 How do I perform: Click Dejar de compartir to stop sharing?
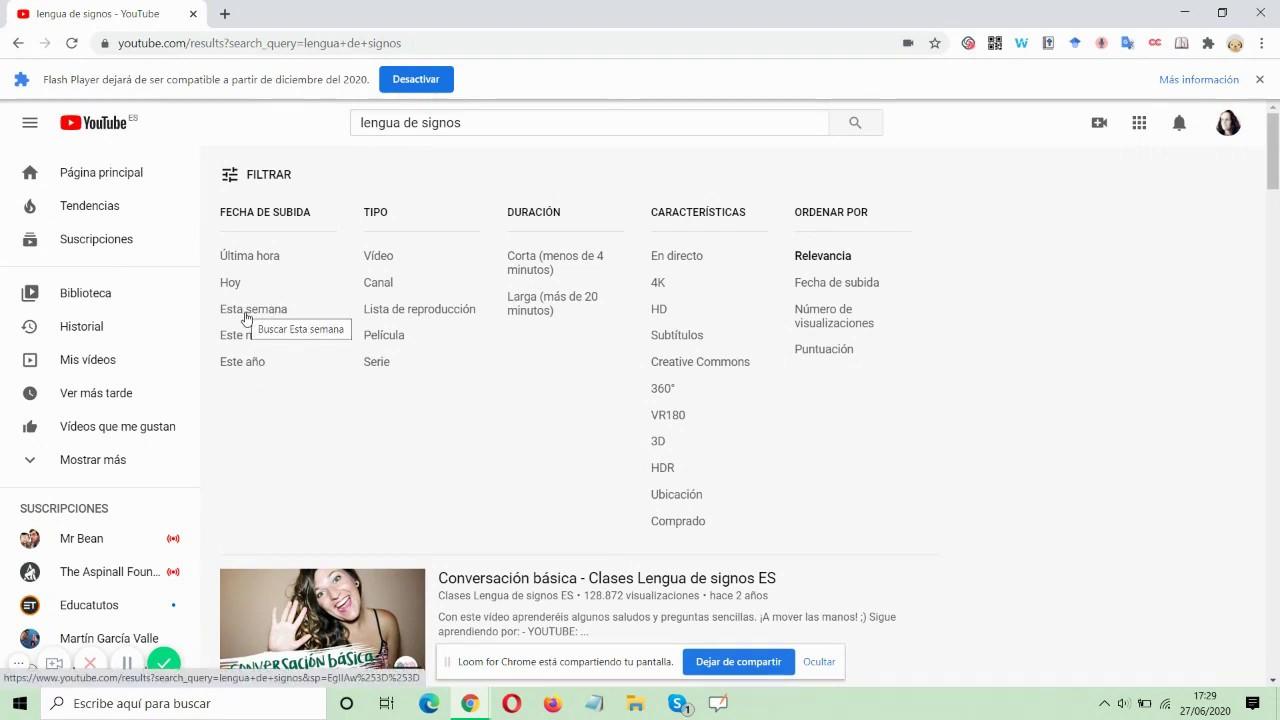point(738,661)
